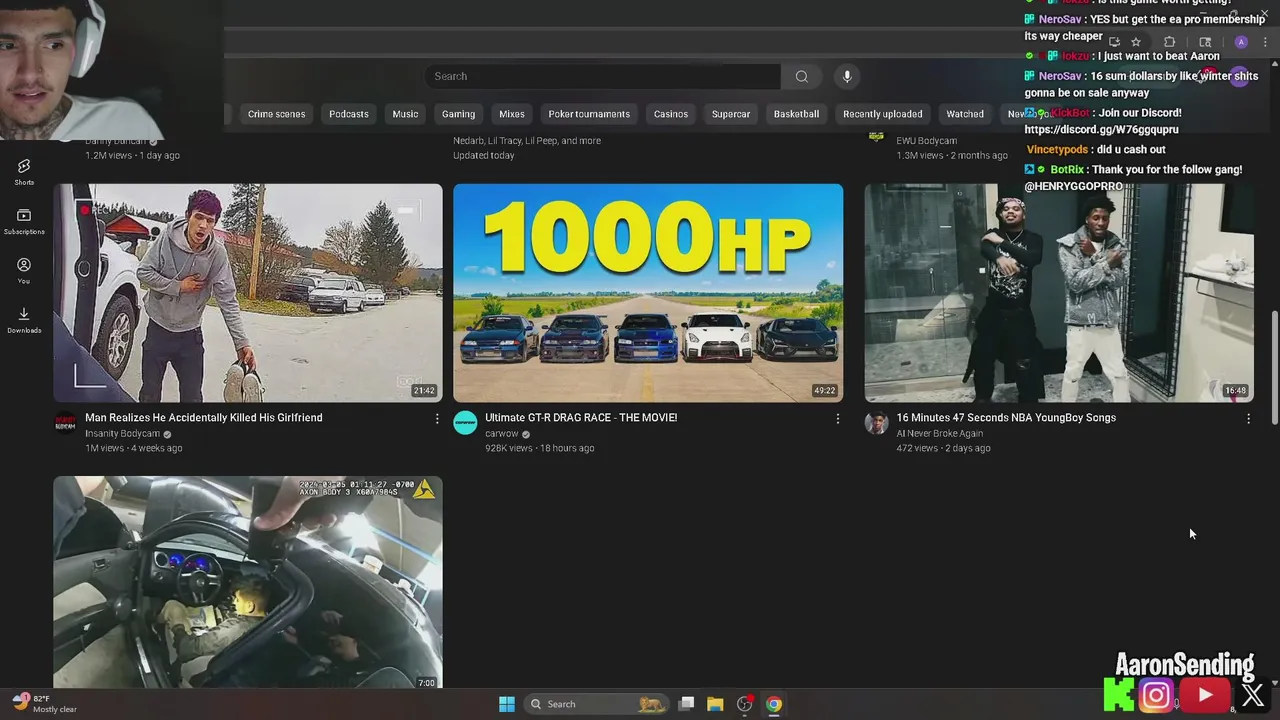The image size is (1280, 720).
Task: Play the 7:00 Axon bodycam car thumbnail
Action: click(x=248, y=582)
